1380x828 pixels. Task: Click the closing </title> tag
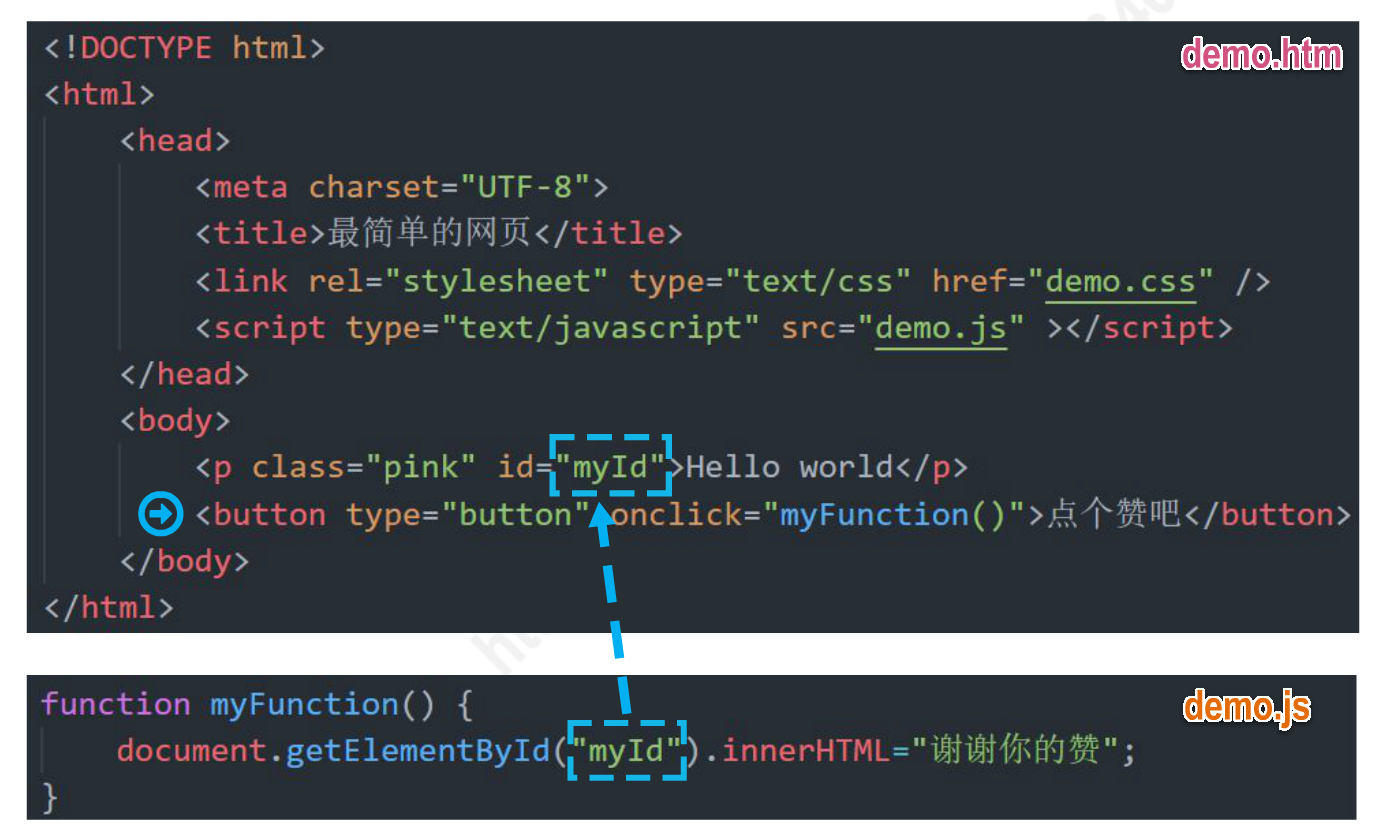pyautogui.click(x=609, y=233)
